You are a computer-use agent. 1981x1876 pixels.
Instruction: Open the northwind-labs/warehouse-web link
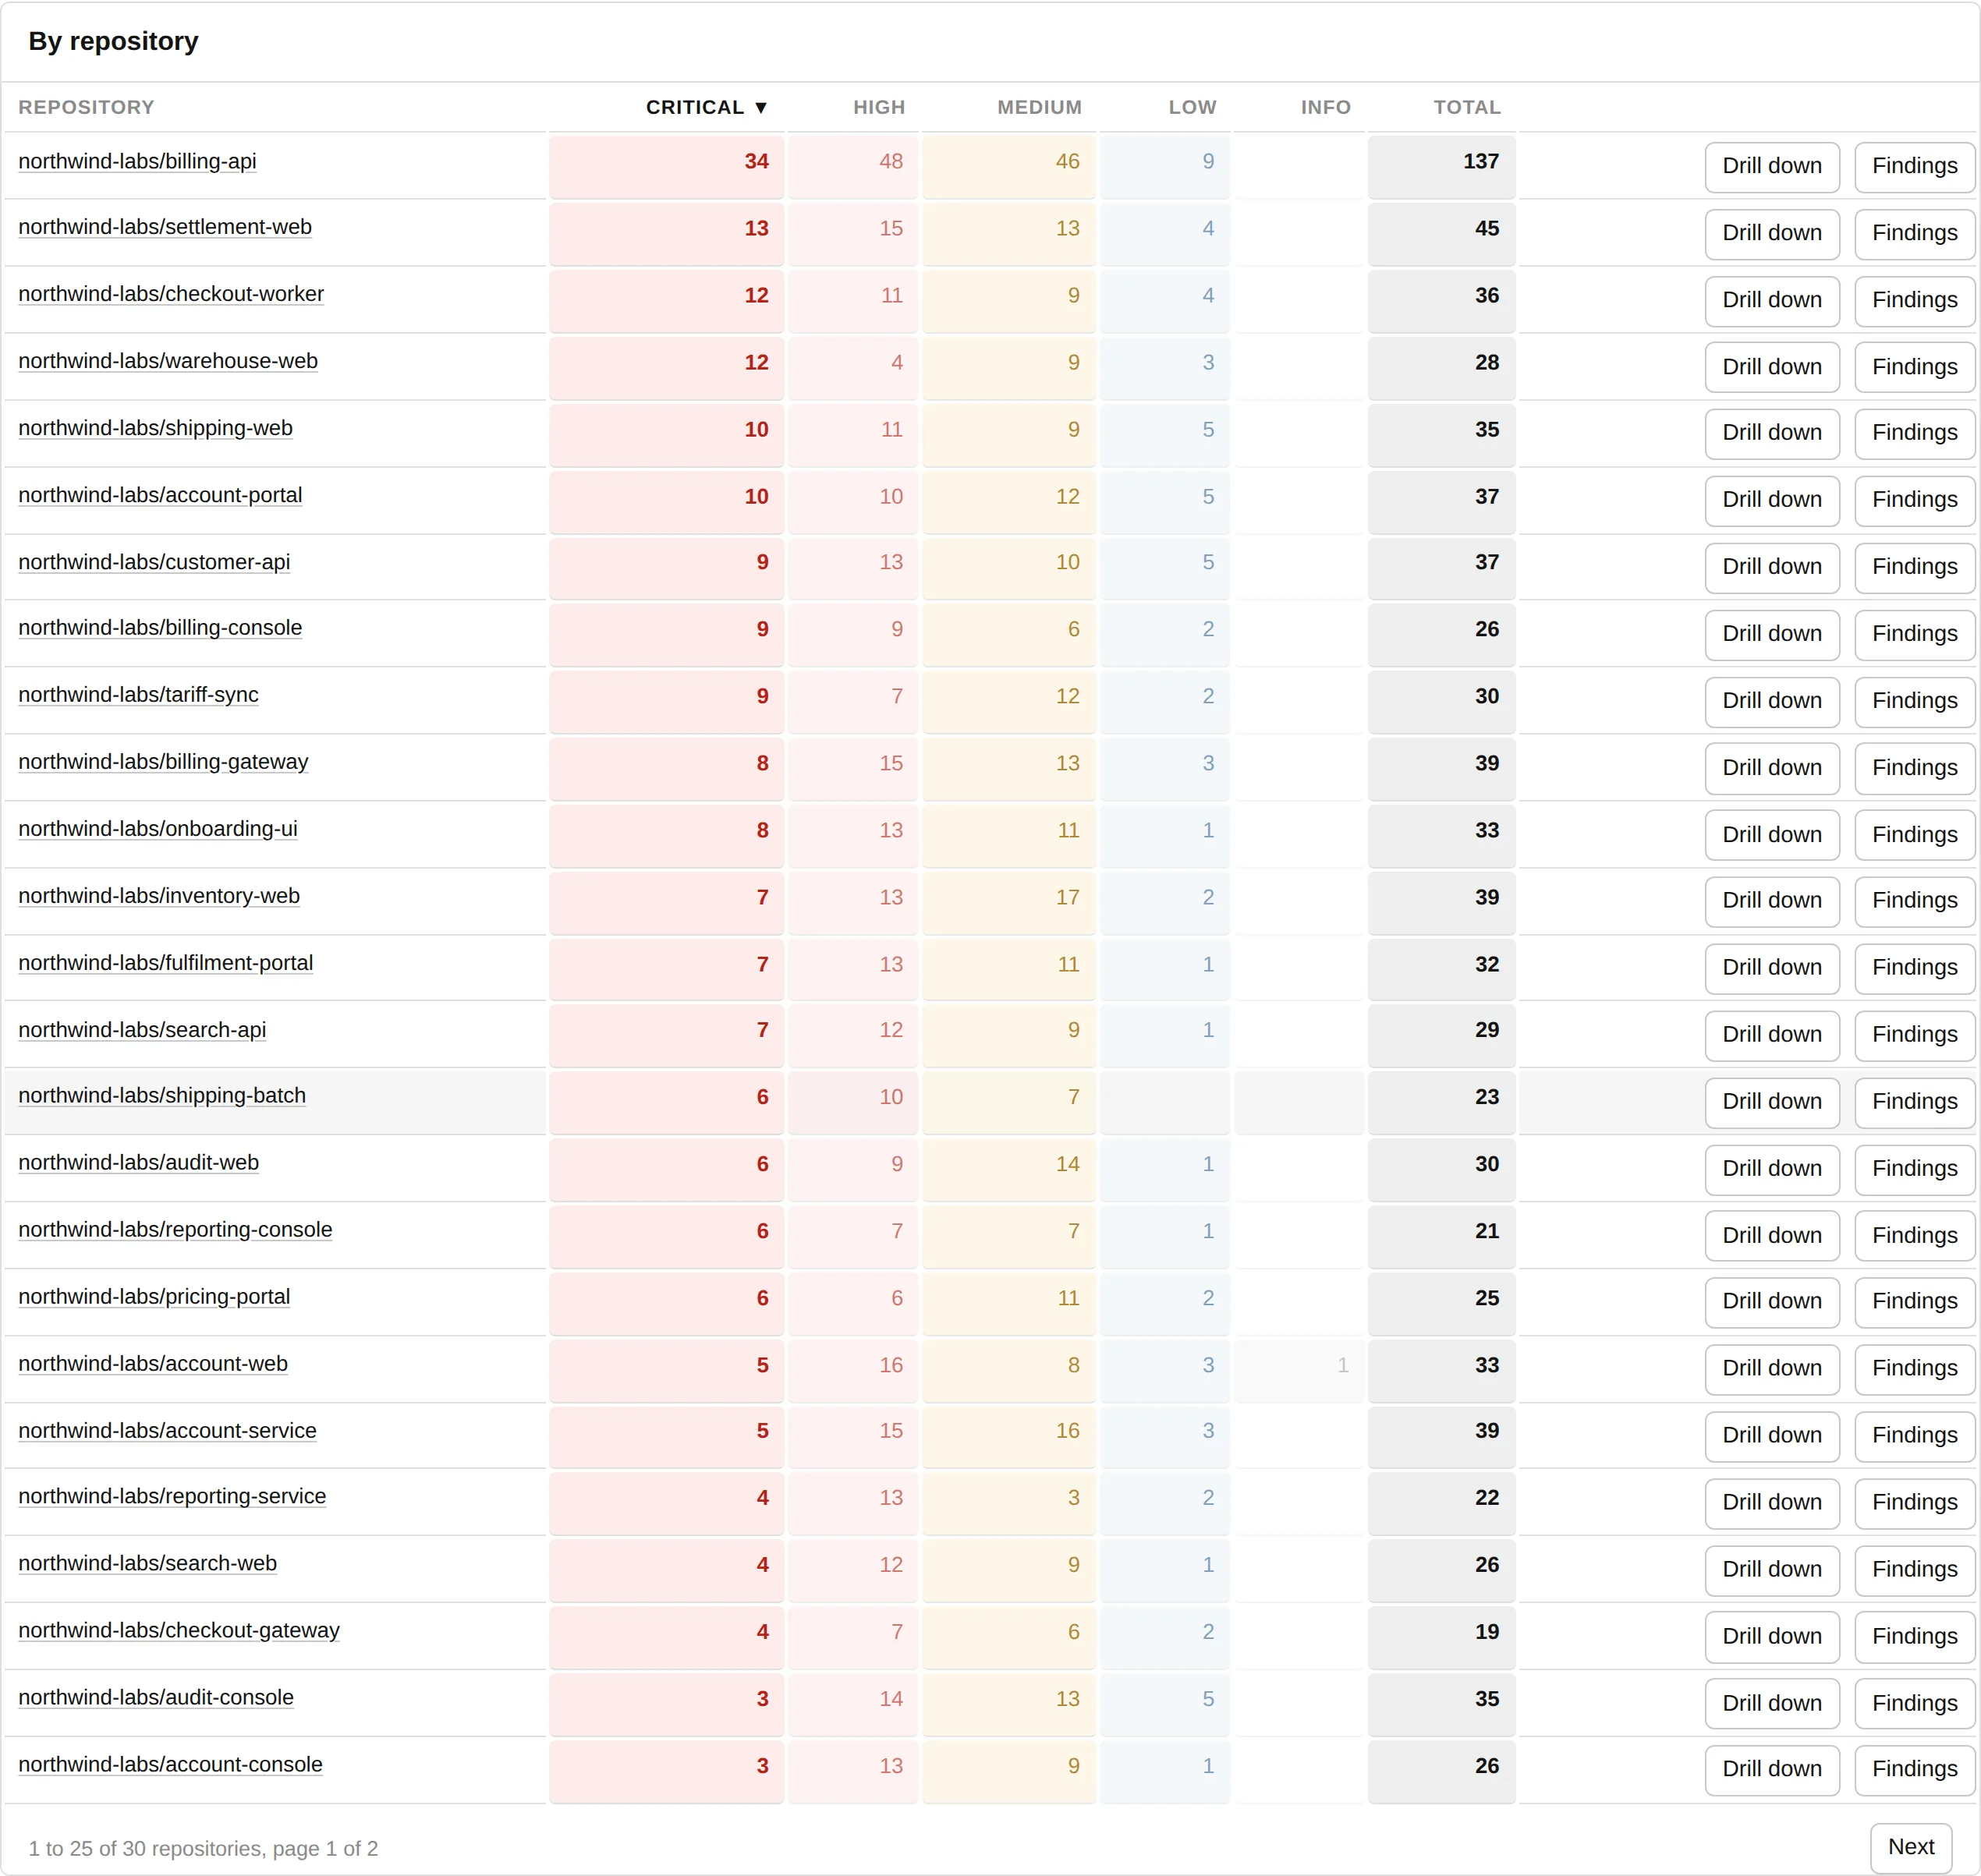coord(168,361)
